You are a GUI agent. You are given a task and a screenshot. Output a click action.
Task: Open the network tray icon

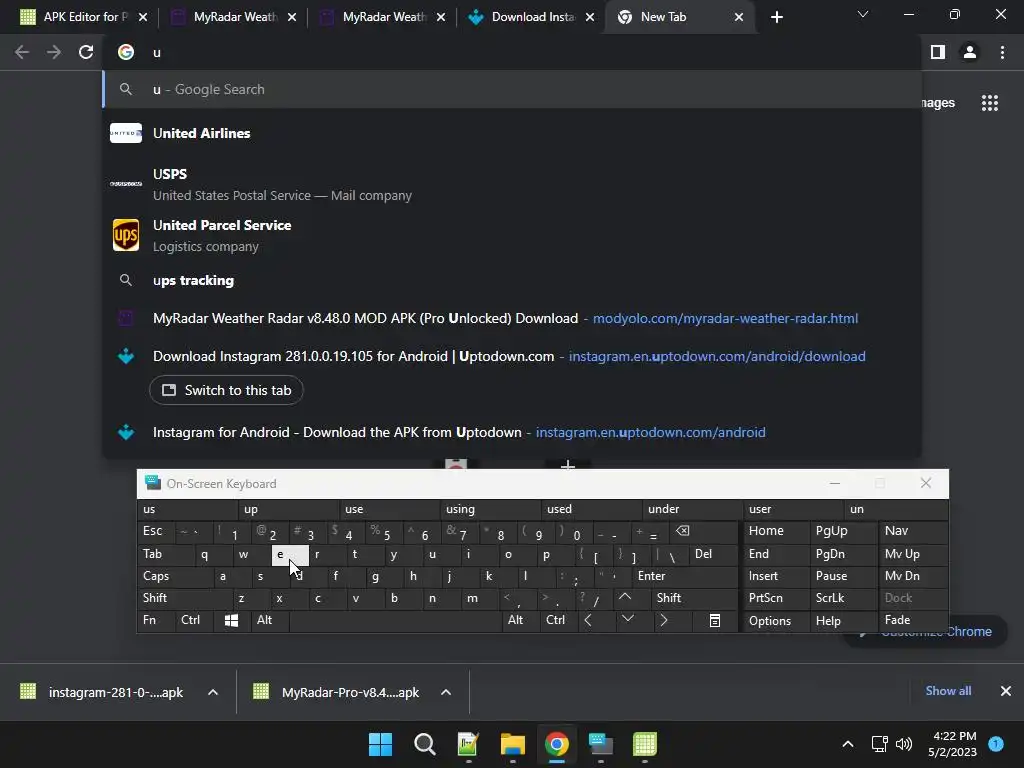879,744
